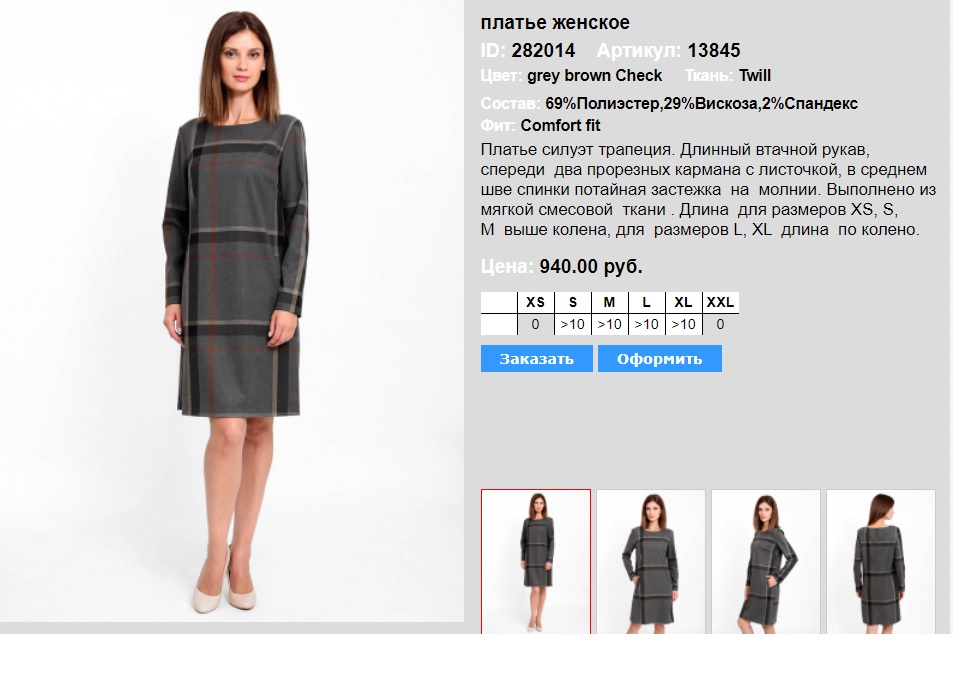This screenshot has width=955, height=699.
Task: Click the zero stock cell under XXL
Action: [x=721, y=325]
